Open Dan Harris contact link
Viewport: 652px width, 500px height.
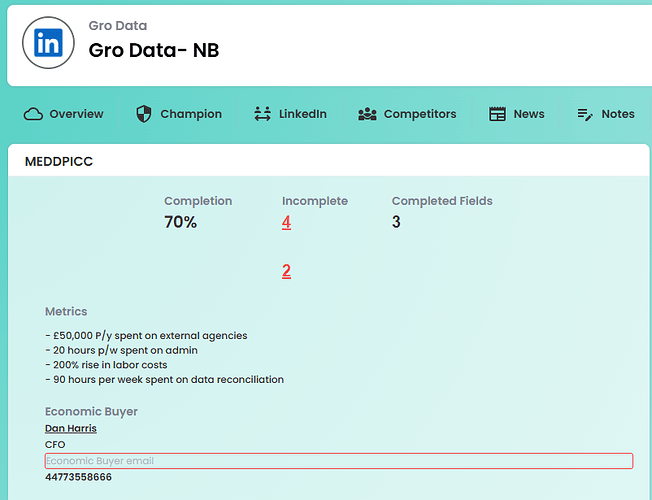click(x=71, y=428)
